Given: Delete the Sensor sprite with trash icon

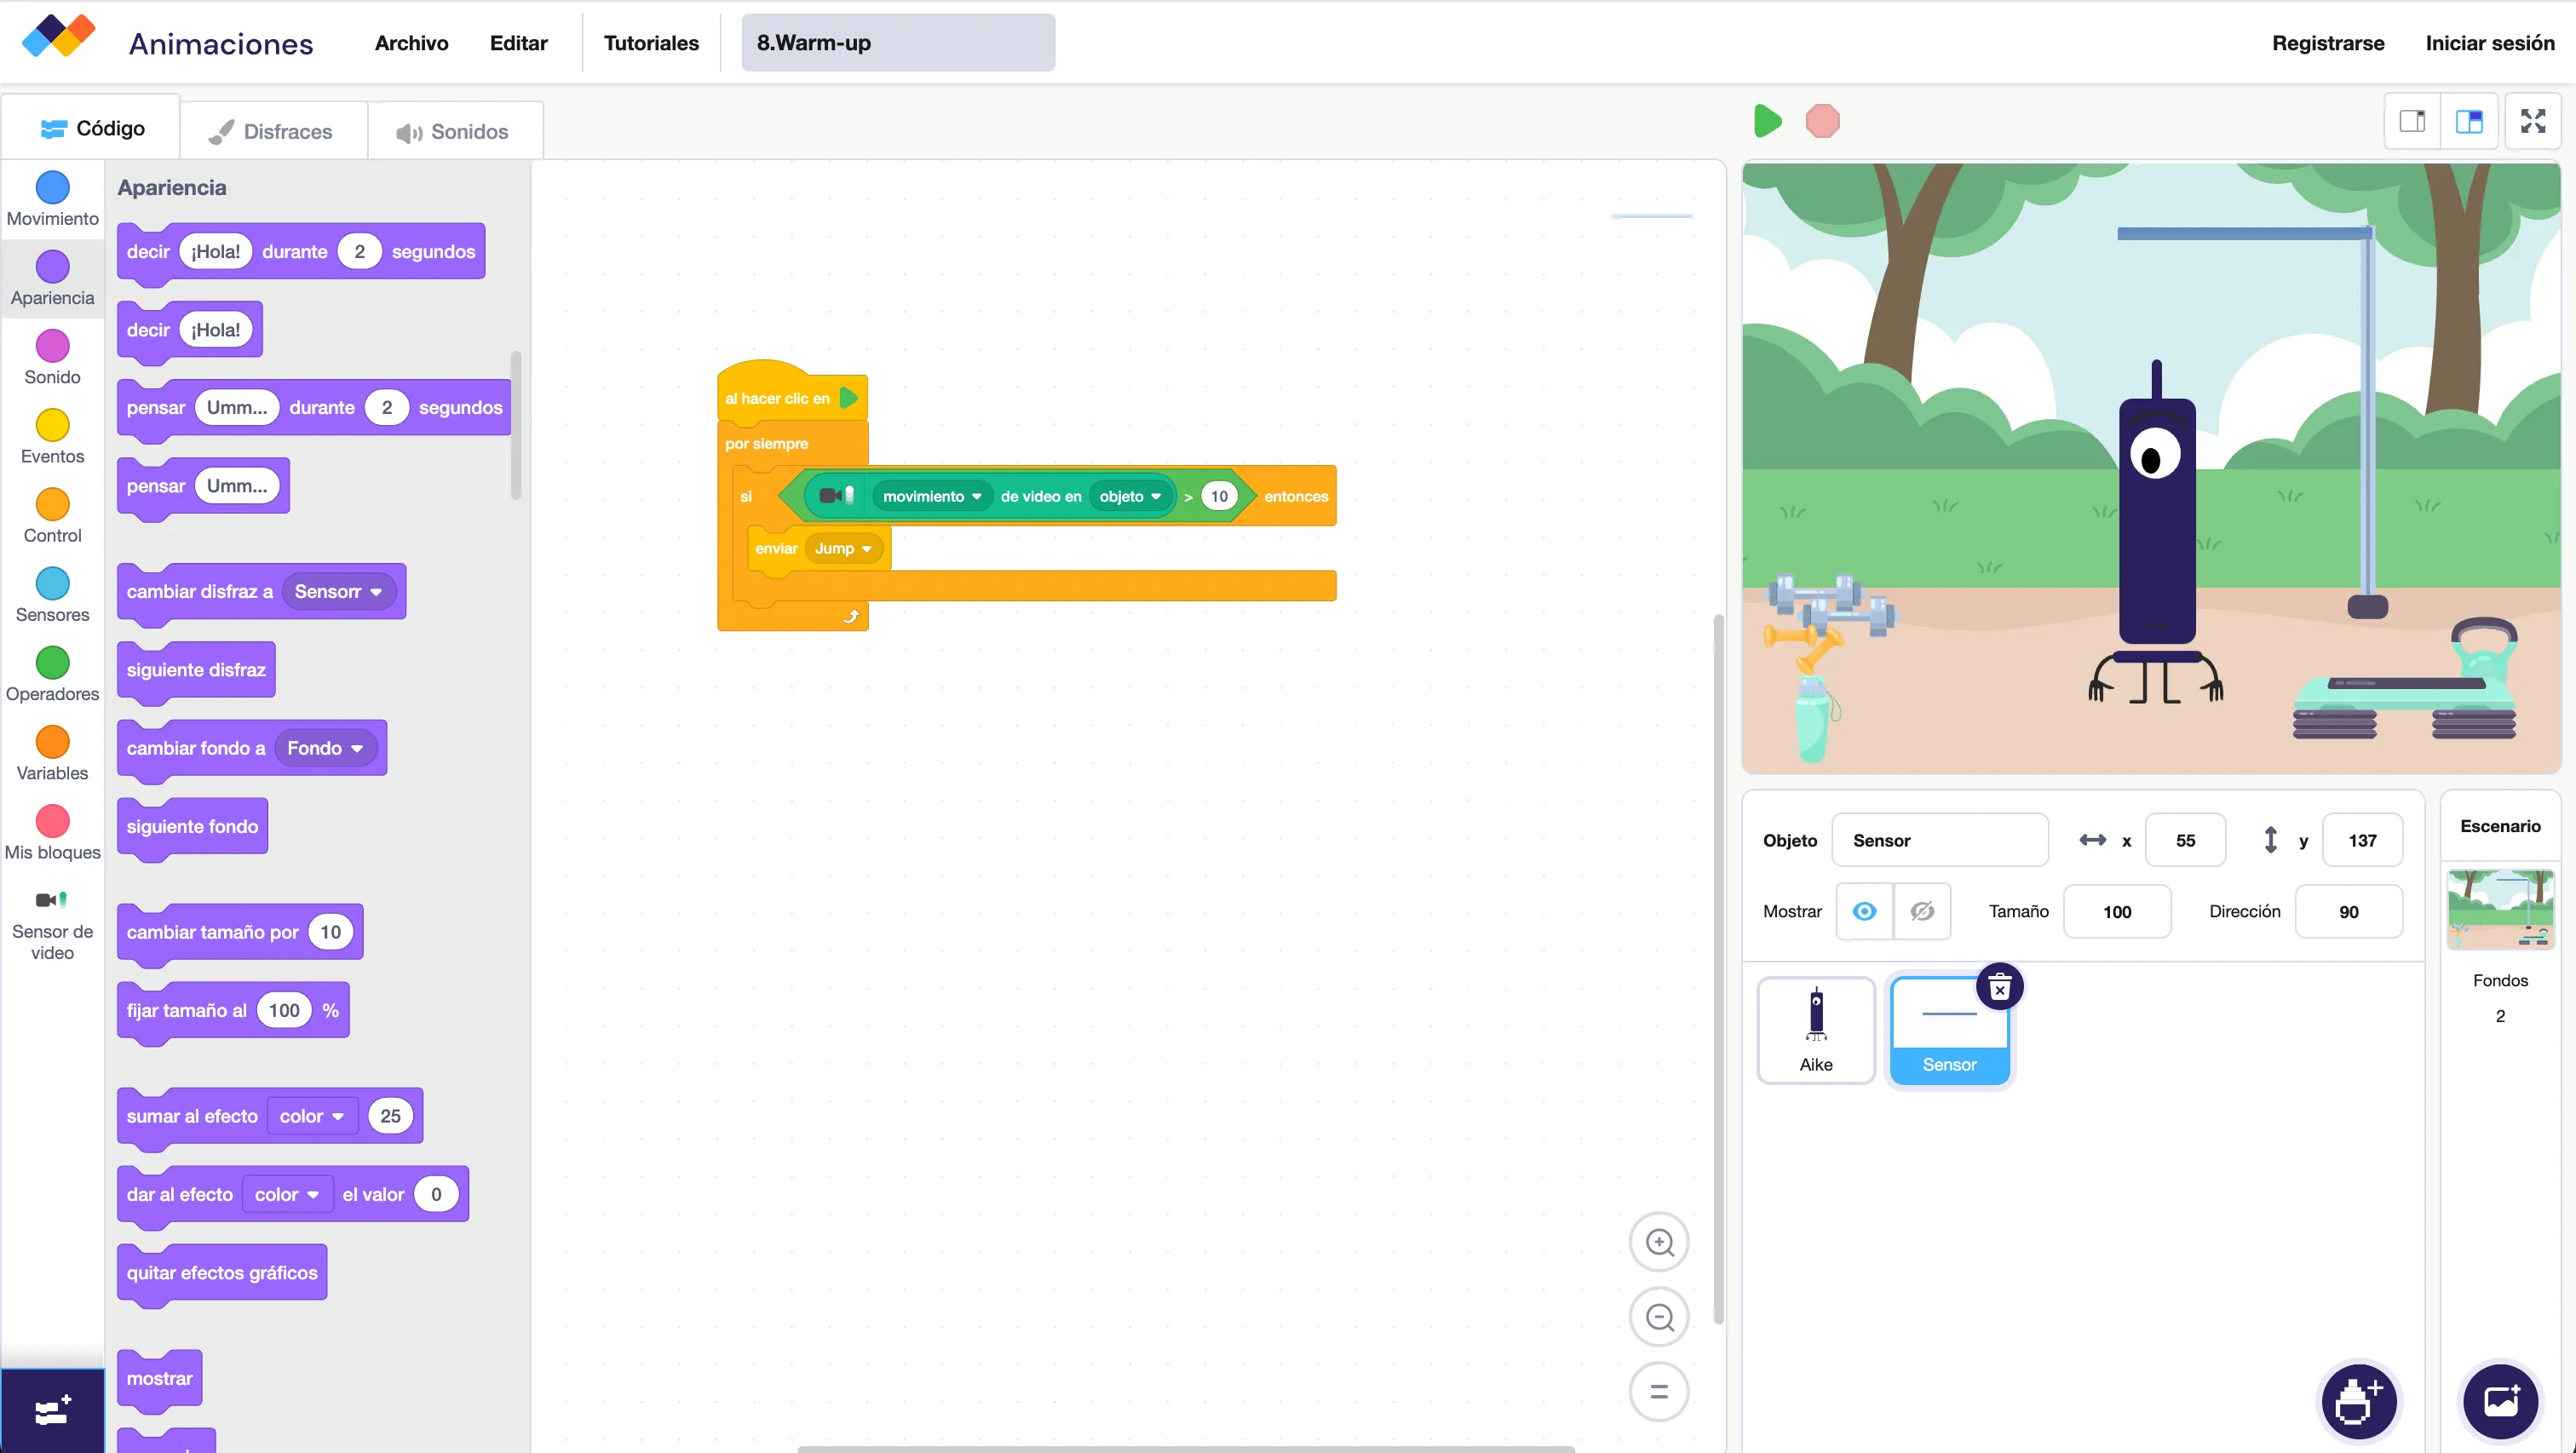Looking at the screenshot, I should coord(1999,988).
